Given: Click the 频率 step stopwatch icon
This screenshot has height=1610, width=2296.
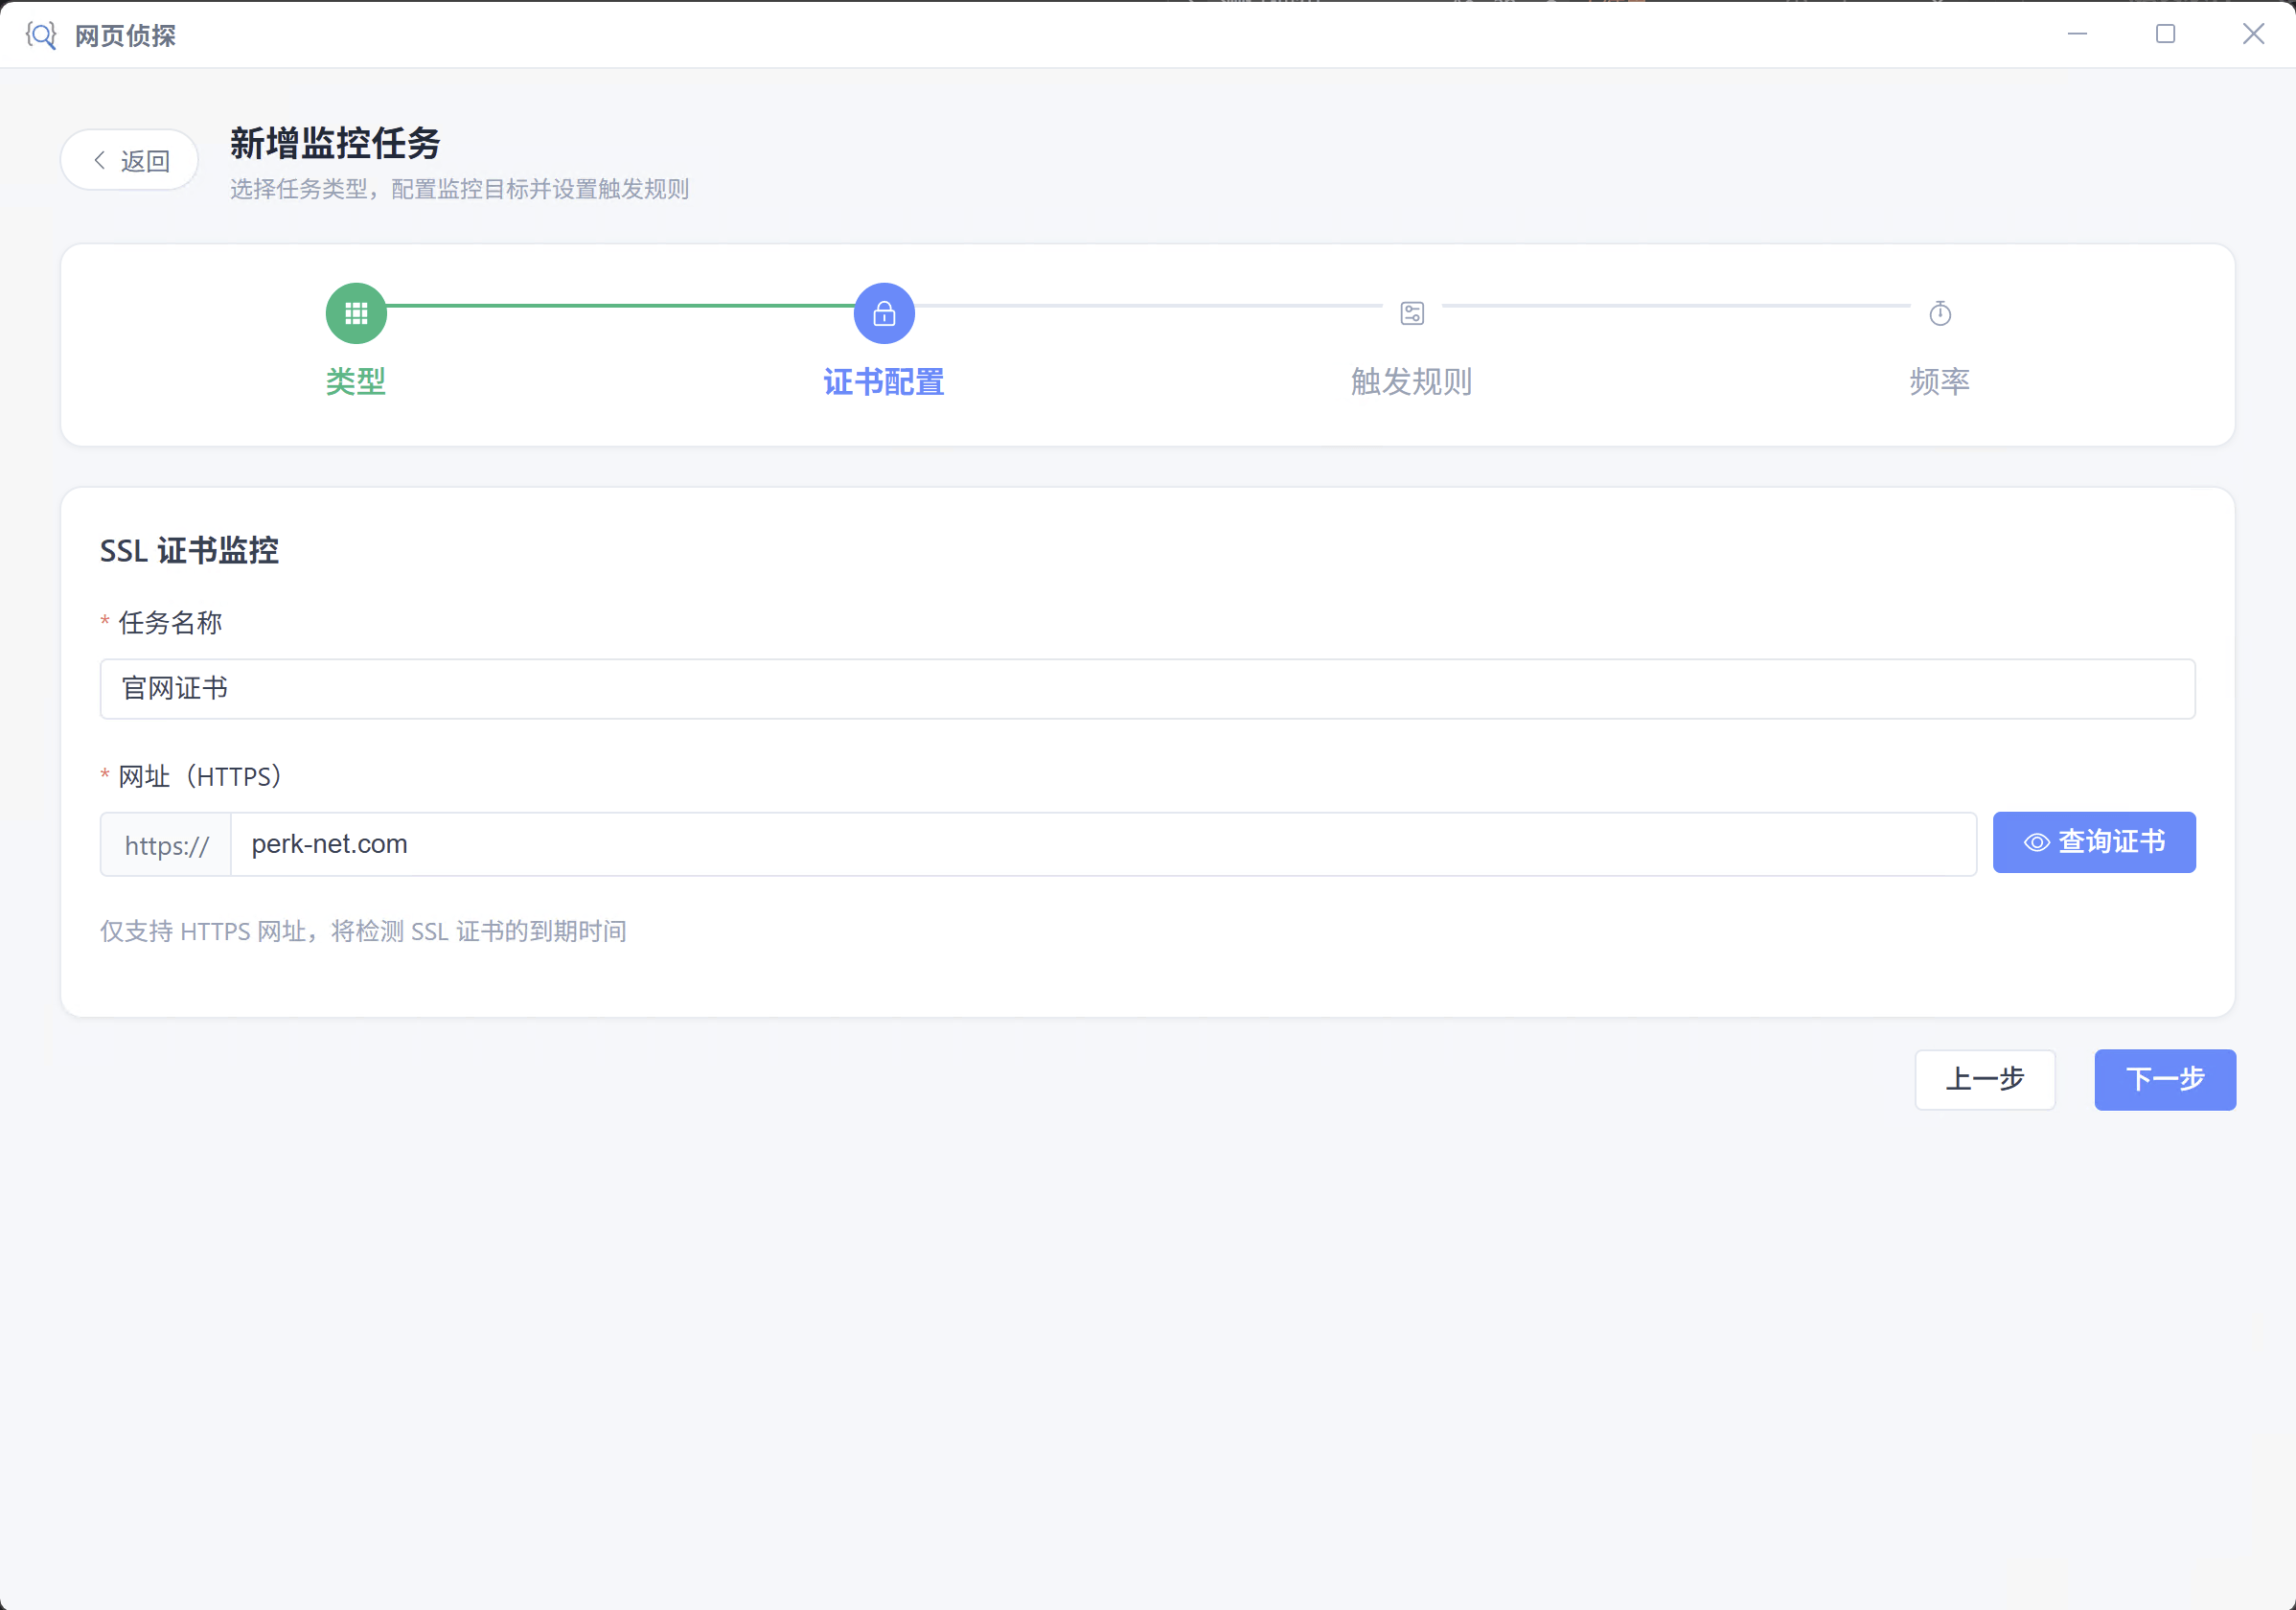Looking at the screenshot, I should [x=1940, y=314].
